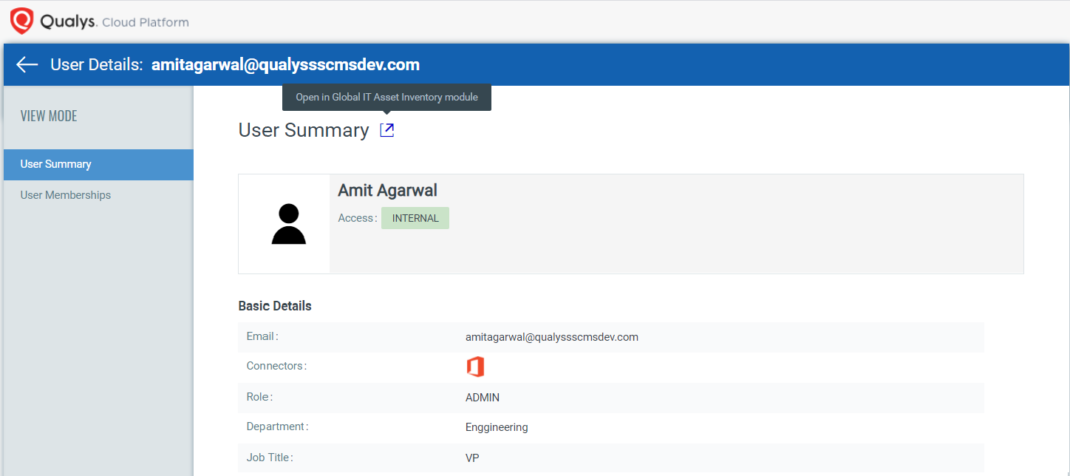Click the back arrow in the header

pos(27,65)
